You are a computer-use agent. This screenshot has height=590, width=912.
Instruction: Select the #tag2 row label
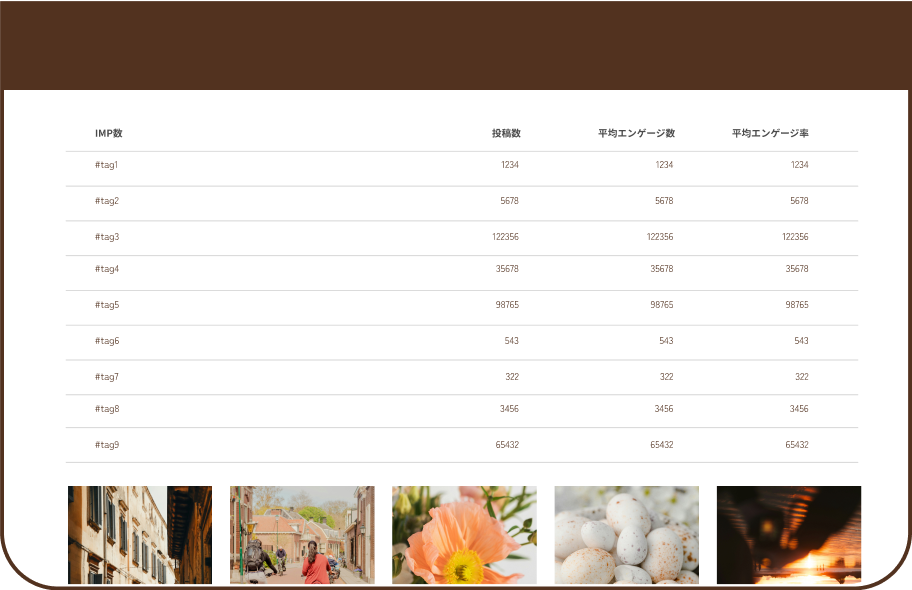(107, 201)
